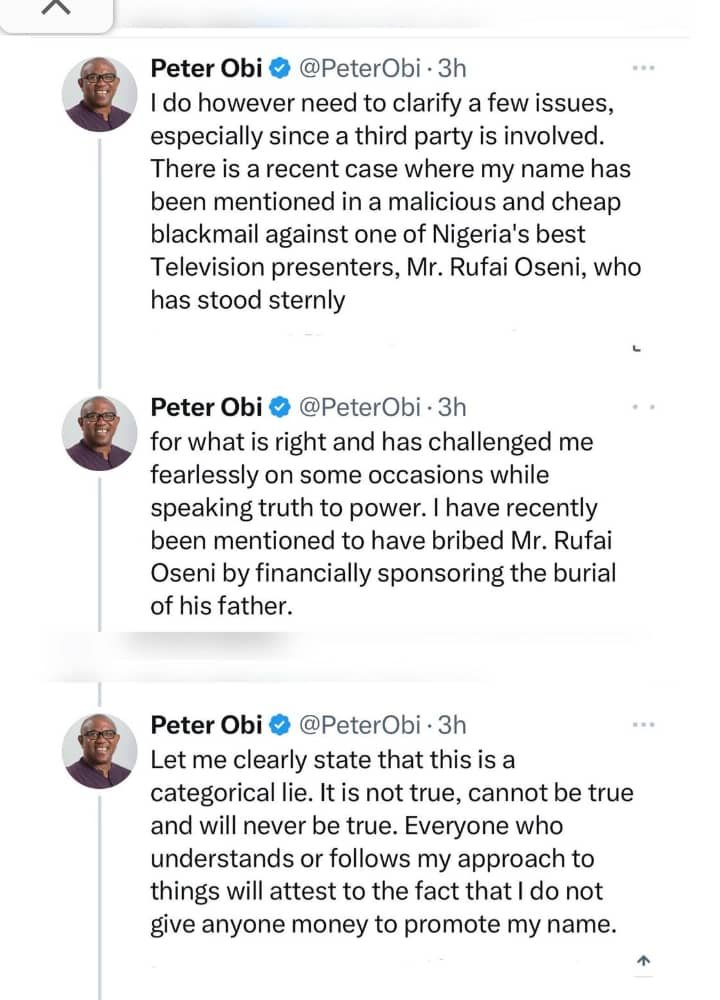Open more options on the 'for what is right' tweet
This screenshot has height=1000, width=720.
[x=644, y=408]
